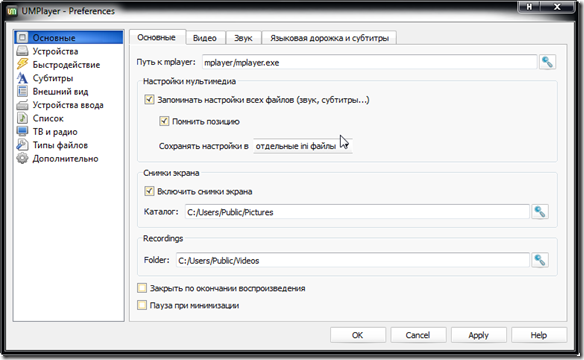Select Основные in the sidebar list
The image size is (584, 360).
pyautogui.click(x=69, y=38)
